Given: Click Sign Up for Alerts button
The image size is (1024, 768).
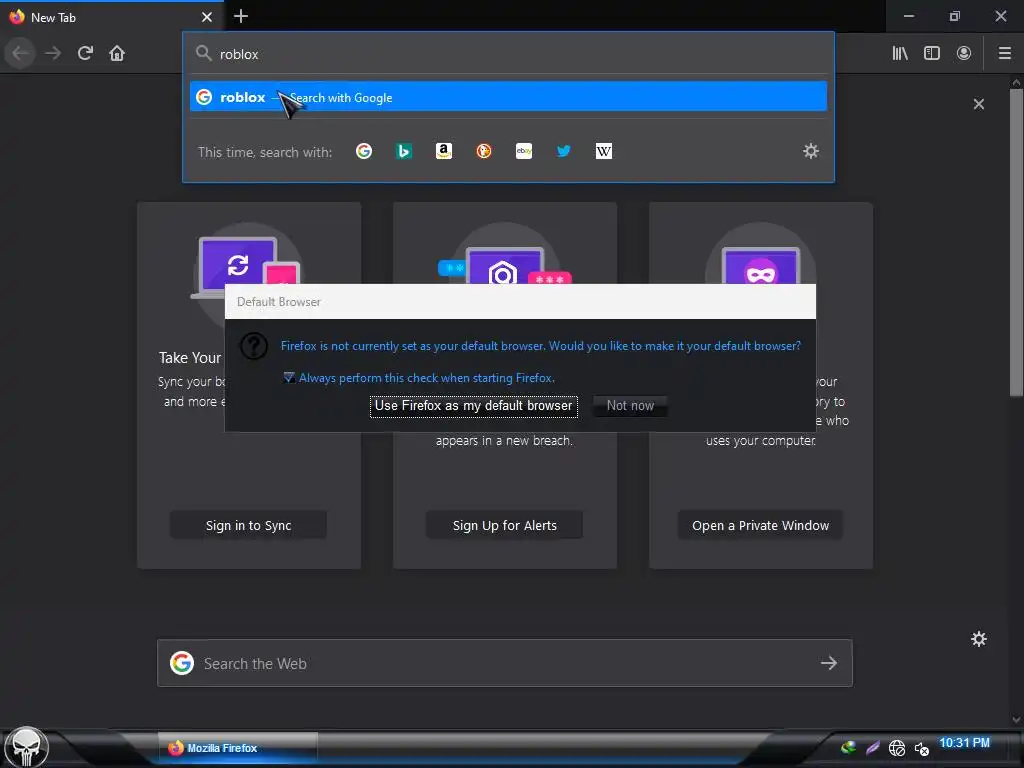Looking at the screenshot, I should click(x=504, y=525).
